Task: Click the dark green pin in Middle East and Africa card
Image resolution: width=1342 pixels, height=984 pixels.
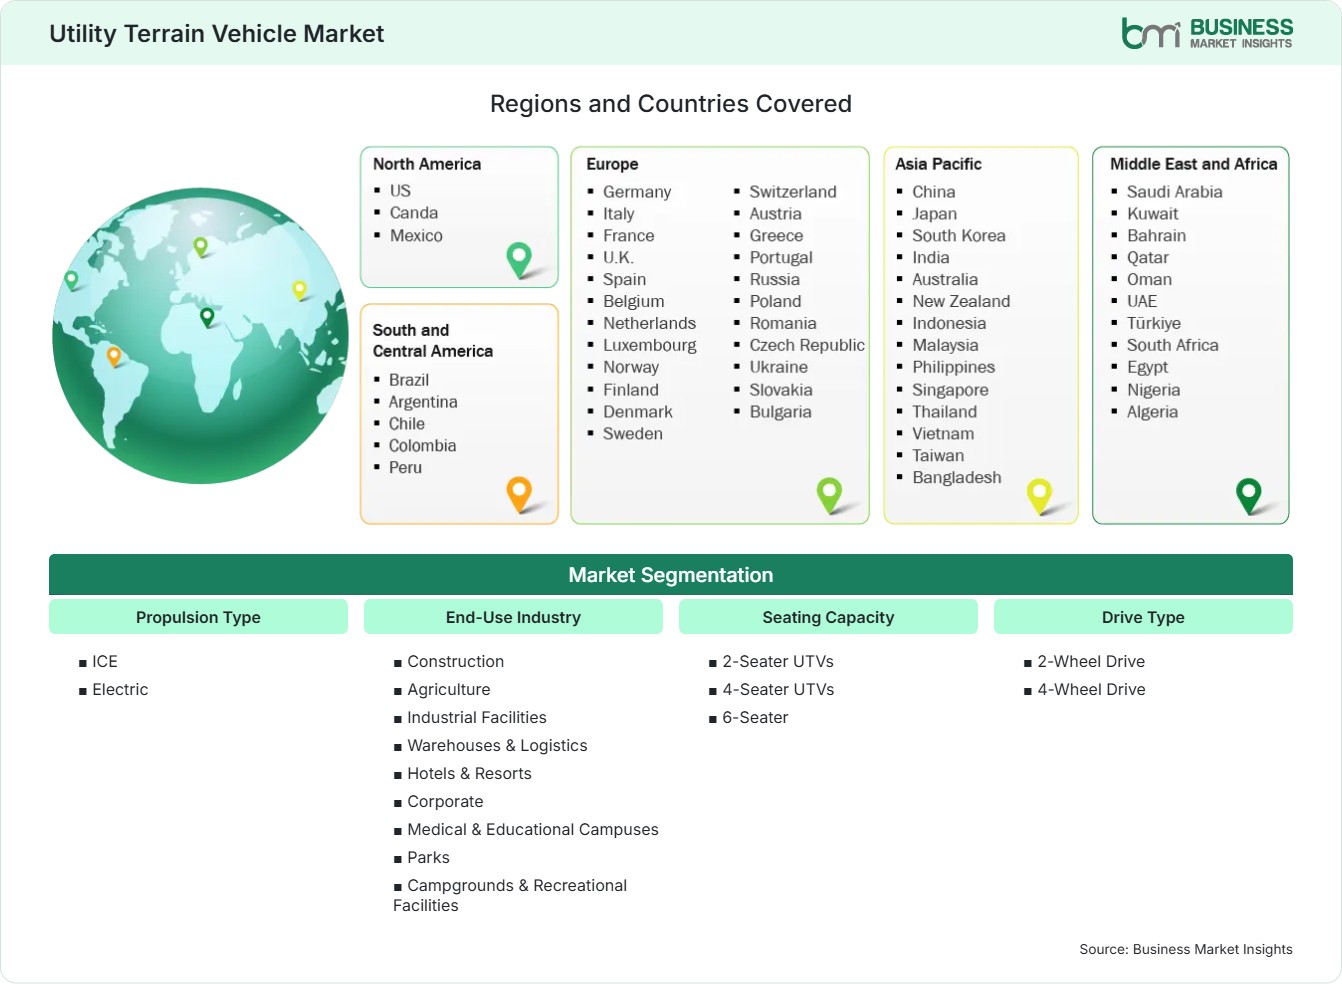Action: pyautogui.click(x=1249, y=495)
